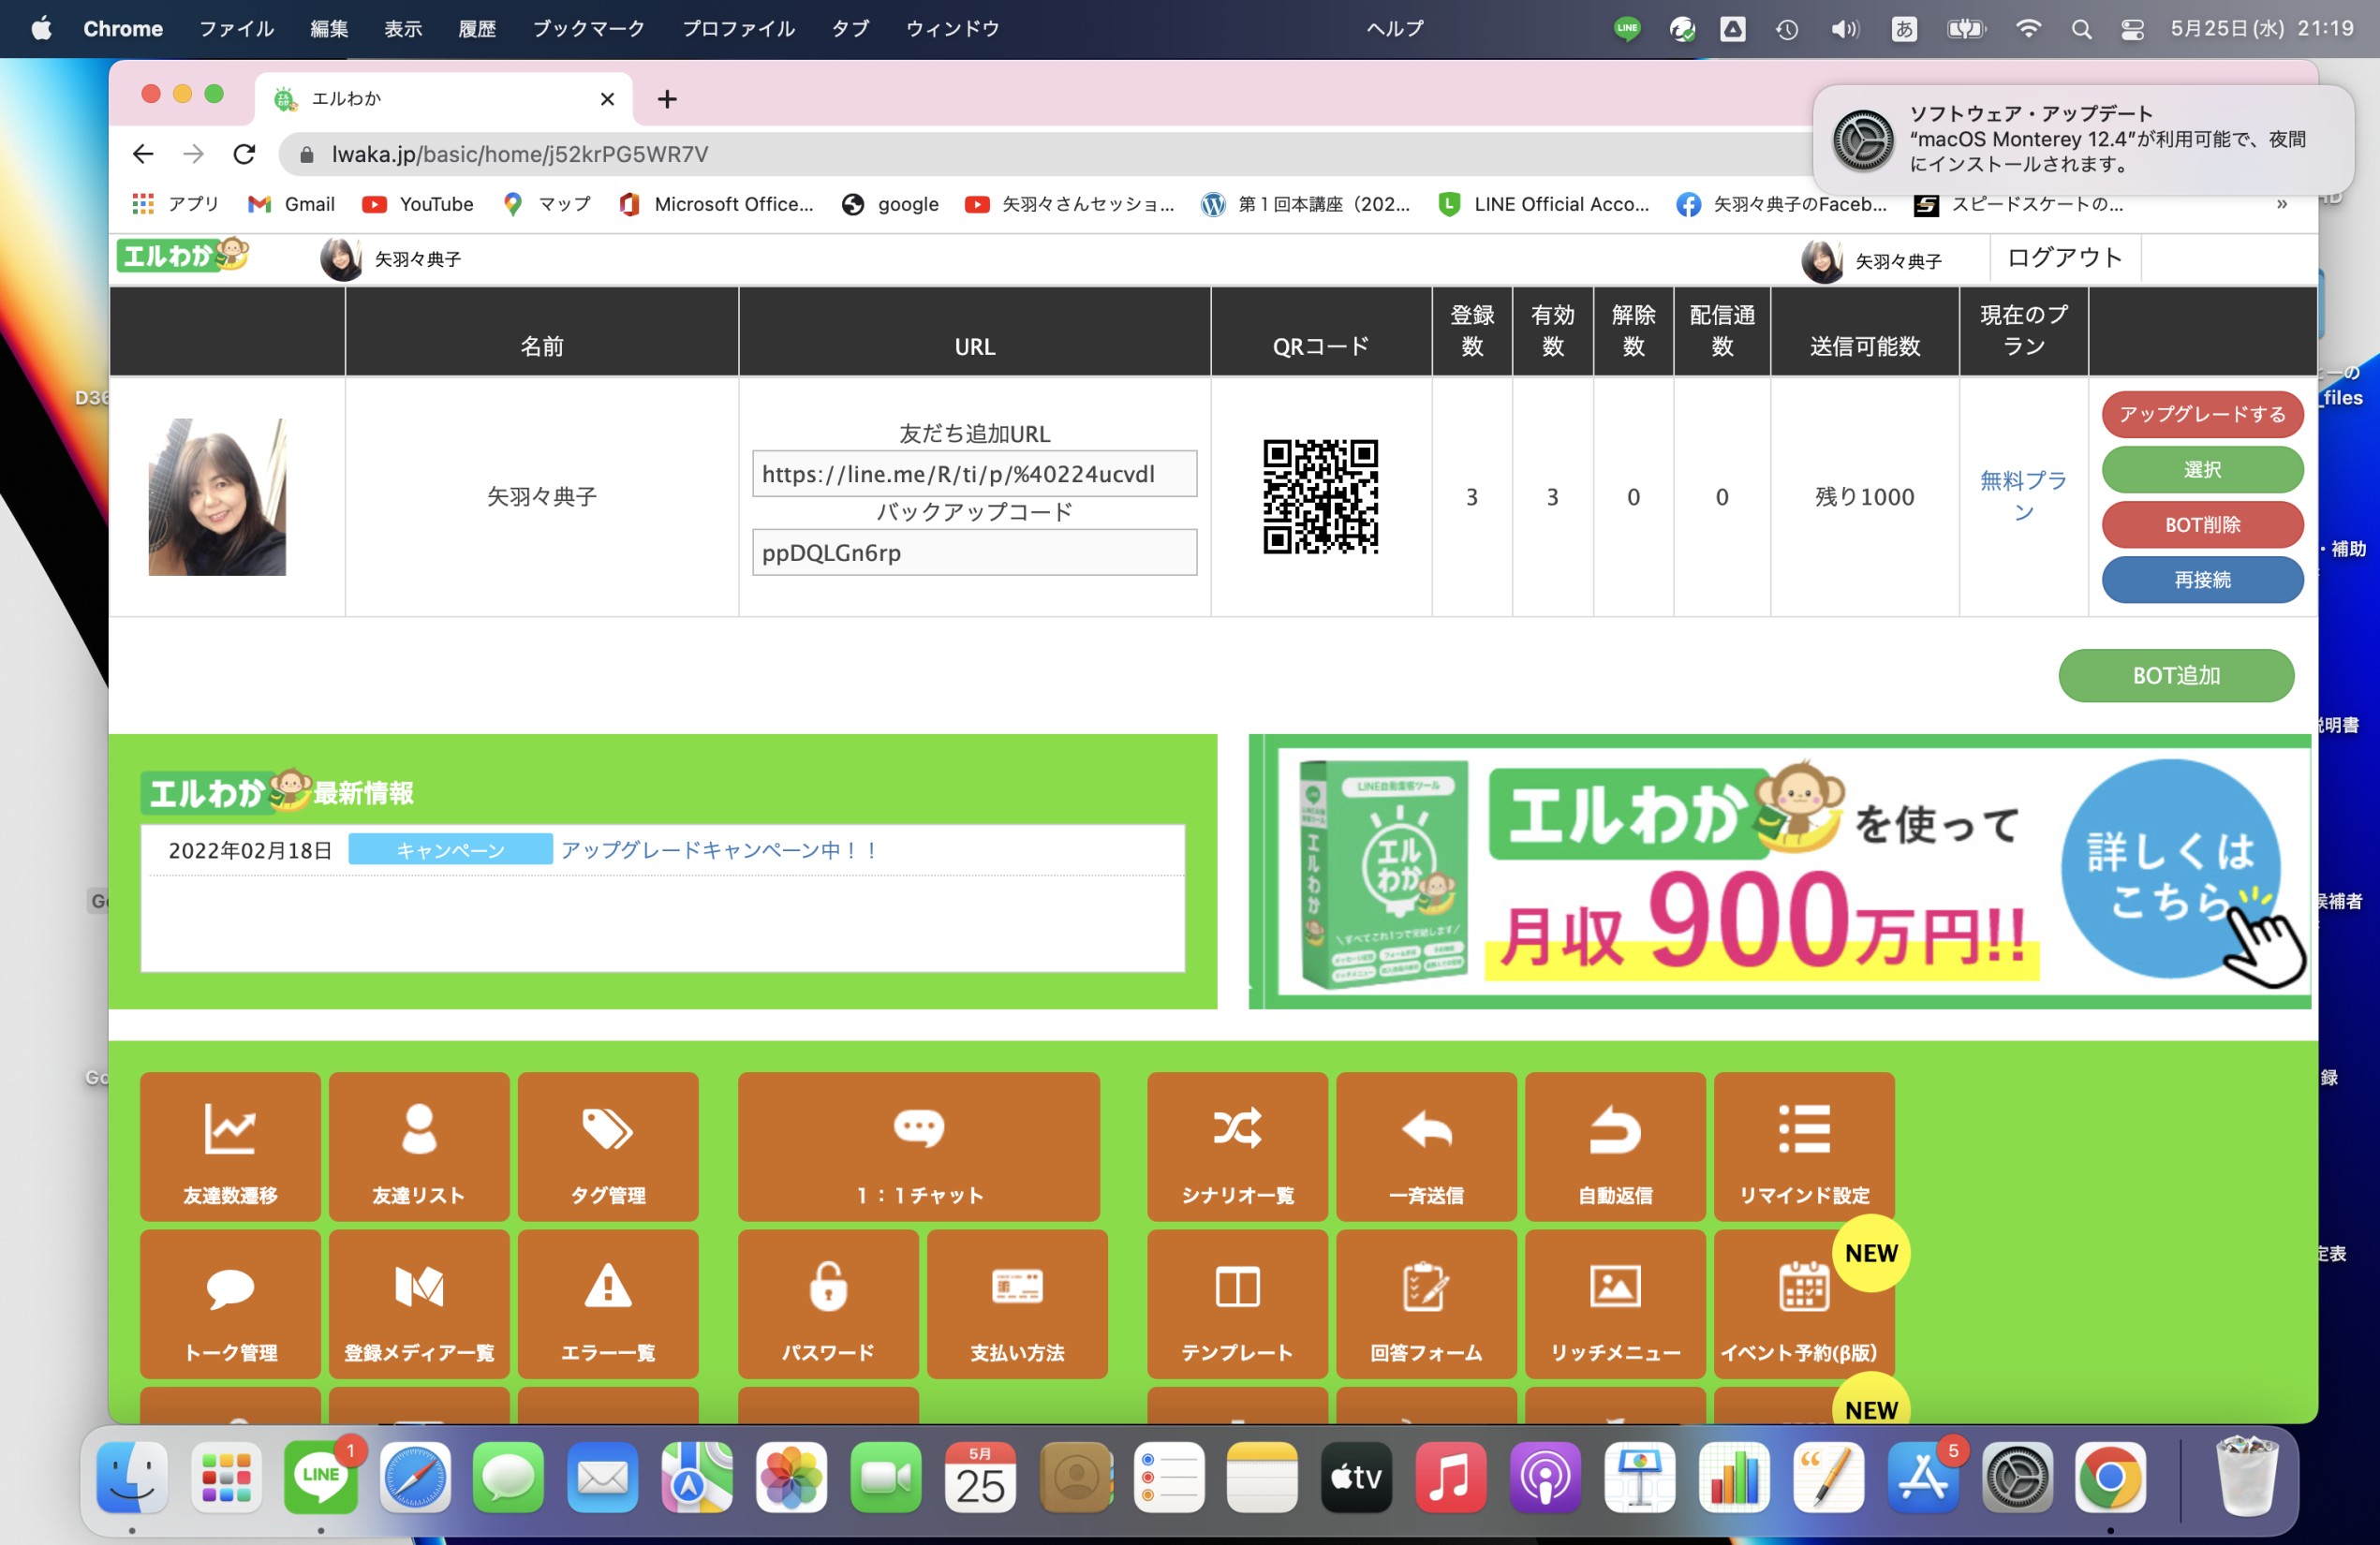Open the 自動返信 auto reply tile
The image size is (2380, 1545).
[x=1615, y=1146]
